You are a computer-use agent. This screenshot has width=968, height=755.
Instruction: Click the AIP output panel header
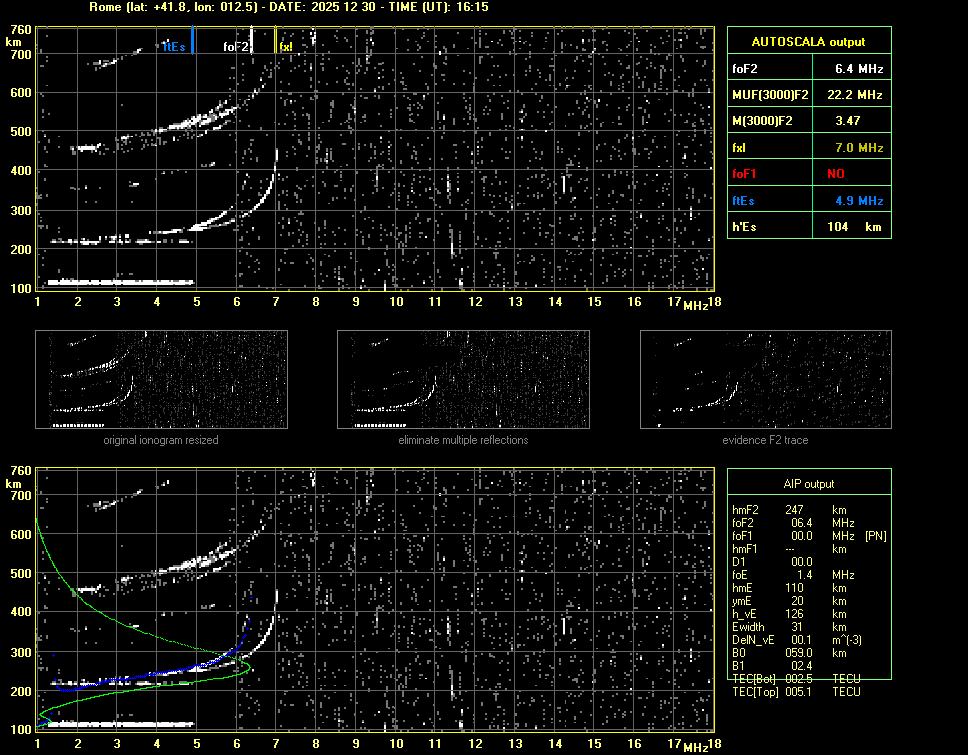pos(808,484)
